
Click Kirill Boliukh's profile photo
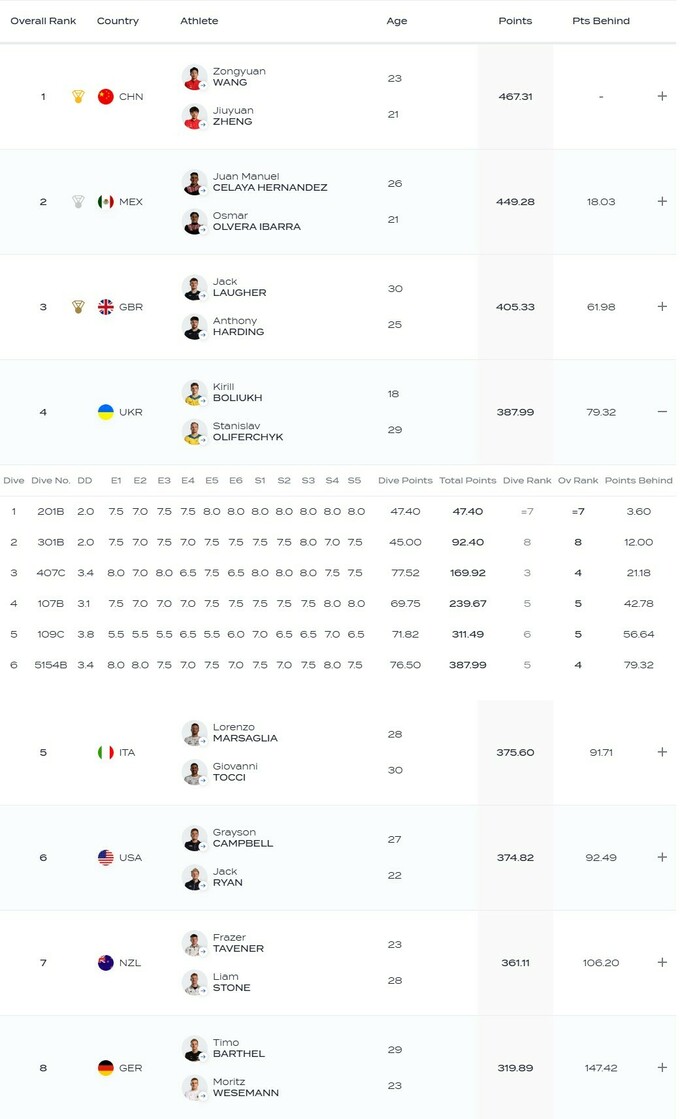194,393
